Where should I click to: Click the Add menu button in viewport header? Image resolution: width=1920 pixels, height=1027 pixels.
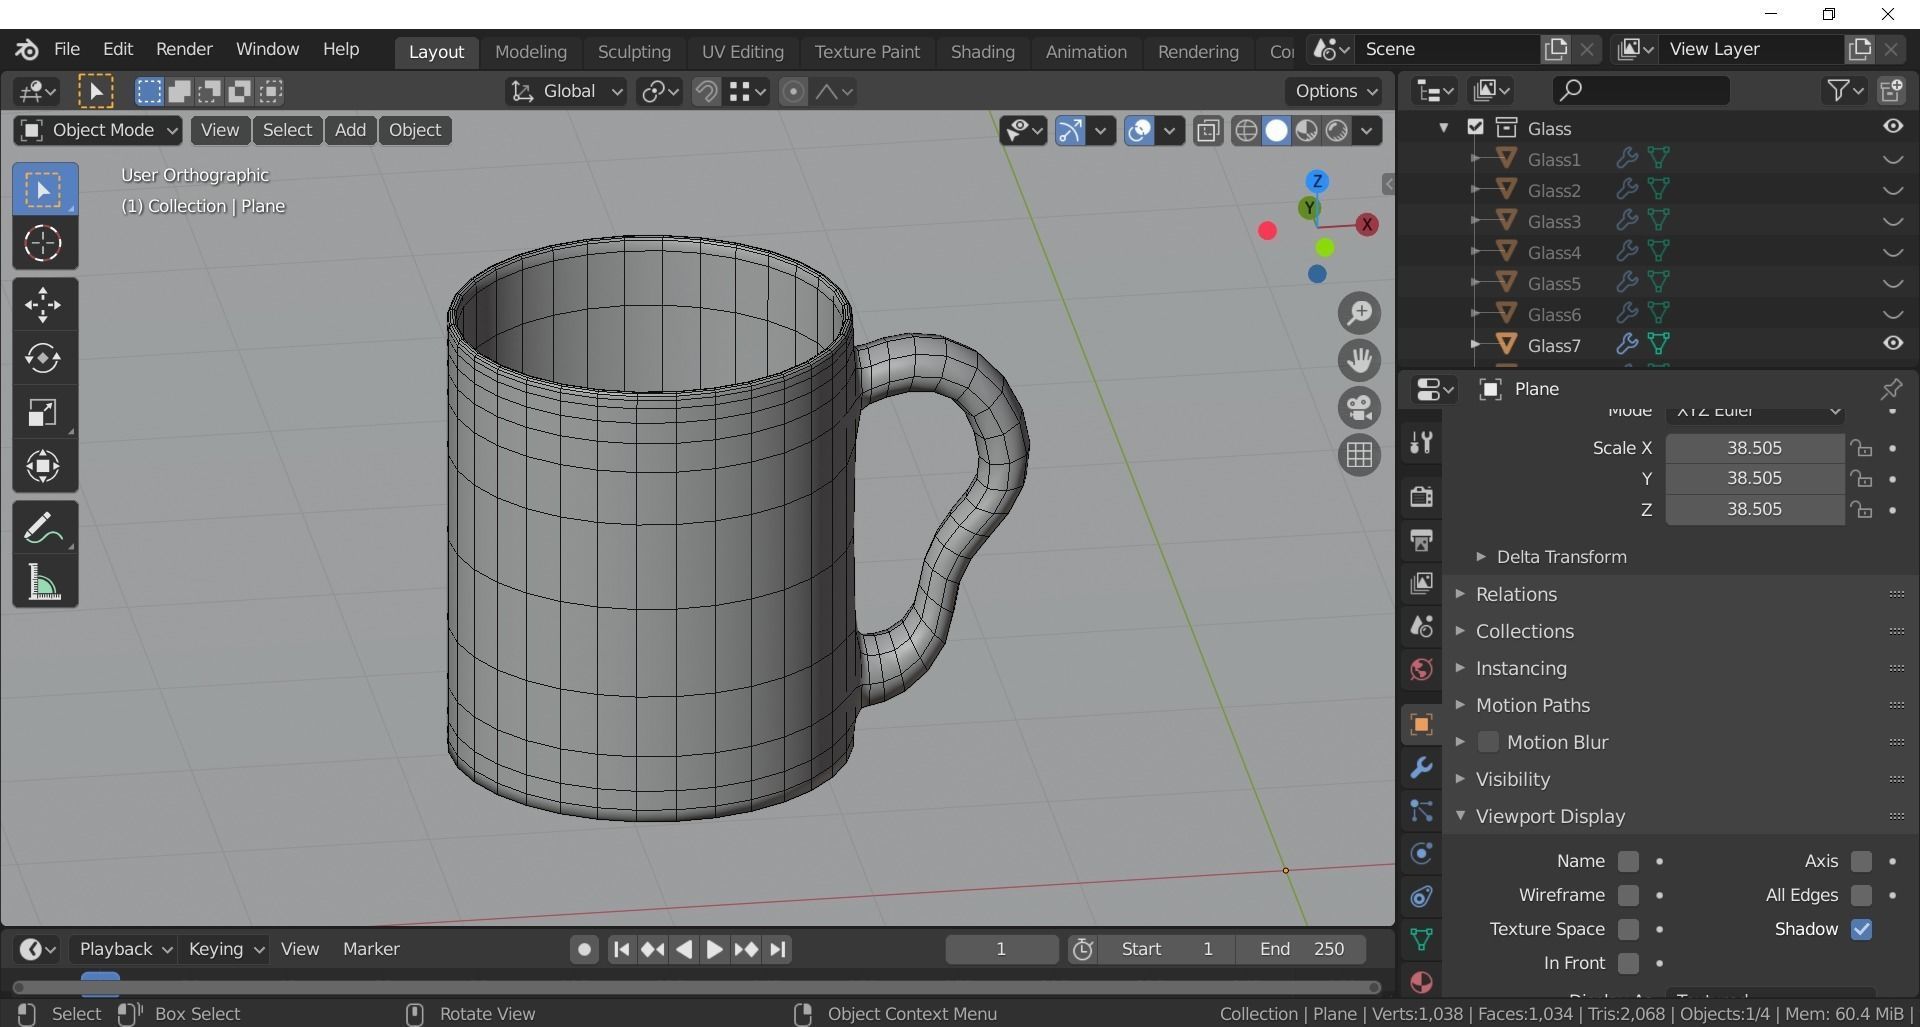(350, 130)
